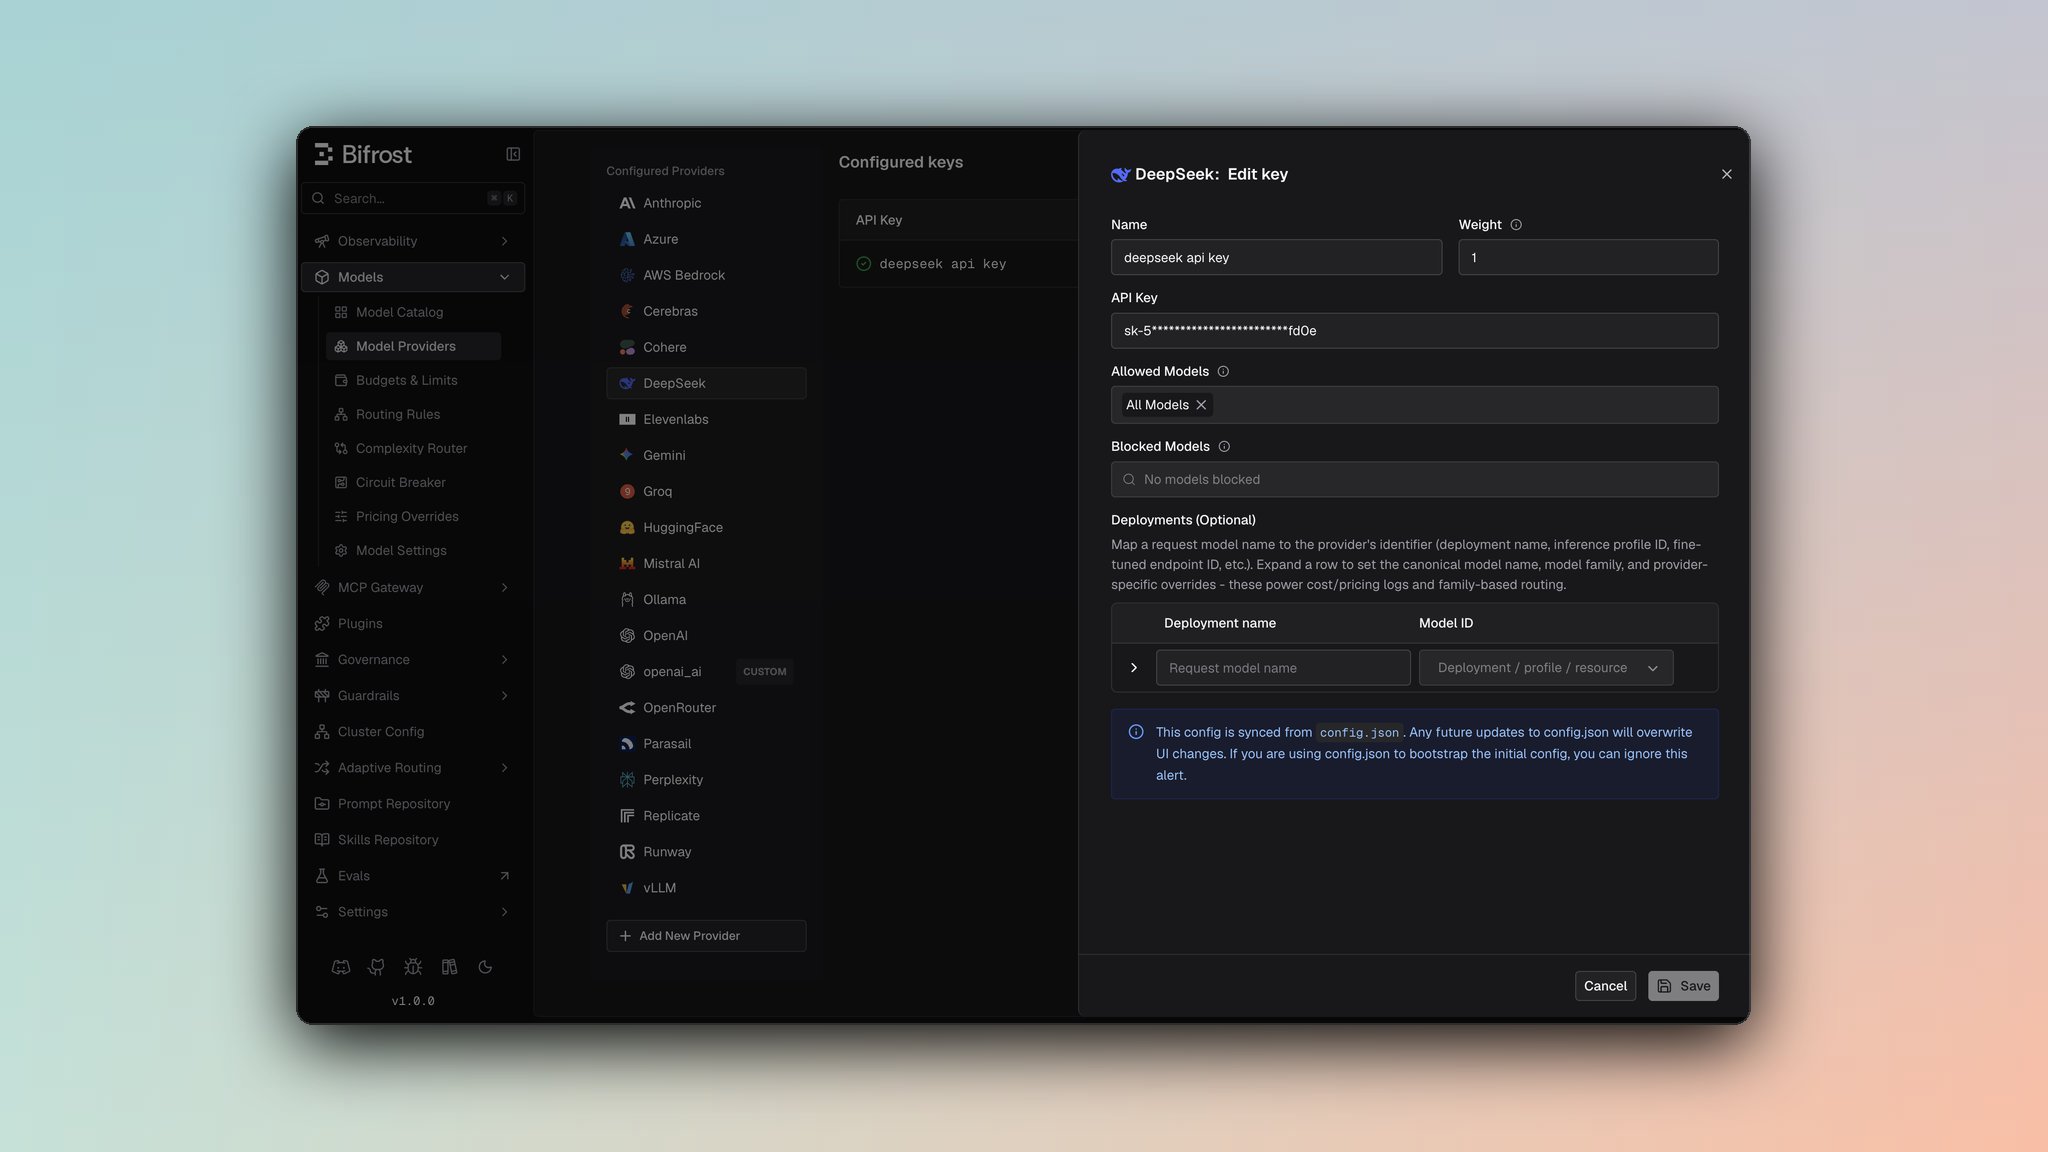Open Model Catalog page
Screen dimensions: 2048x1152
click(x=413, y=312)
